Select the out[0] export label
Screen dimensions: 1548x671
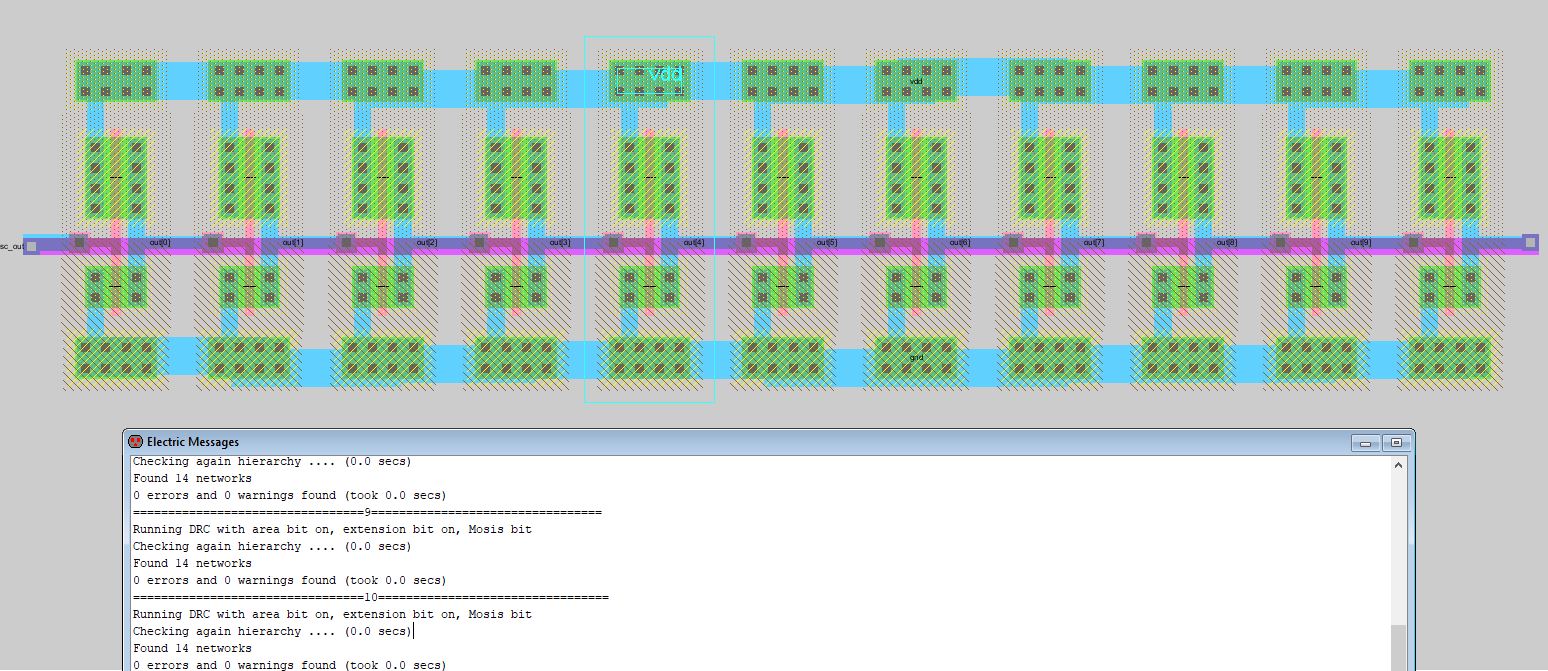click(x=160, y=243)
